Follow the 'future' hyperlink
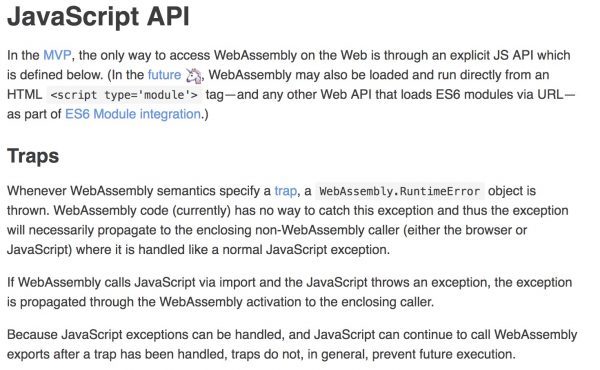This screenshot has width=600, height=370. click(164, 75)
